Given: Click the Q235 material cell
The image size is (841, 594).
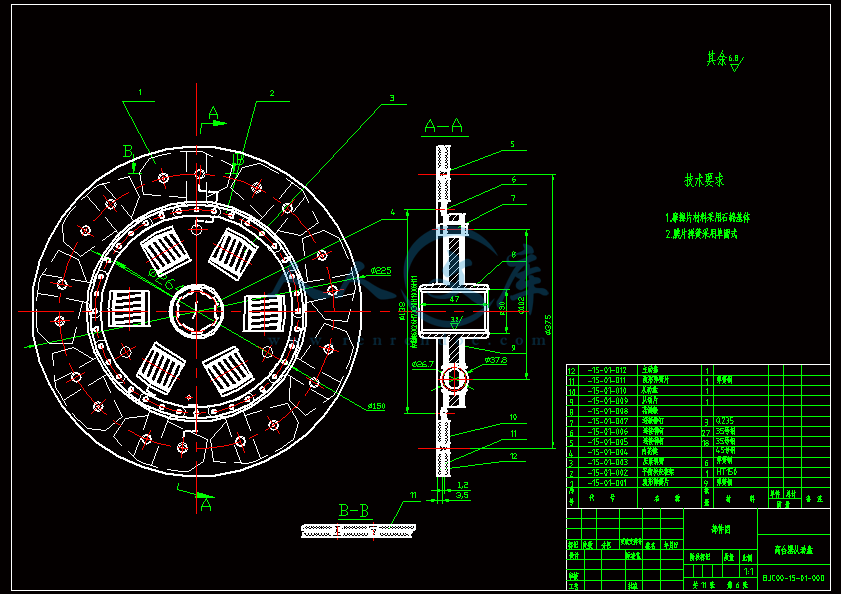Looking at the screenshot, I should (x=725, y=421).
